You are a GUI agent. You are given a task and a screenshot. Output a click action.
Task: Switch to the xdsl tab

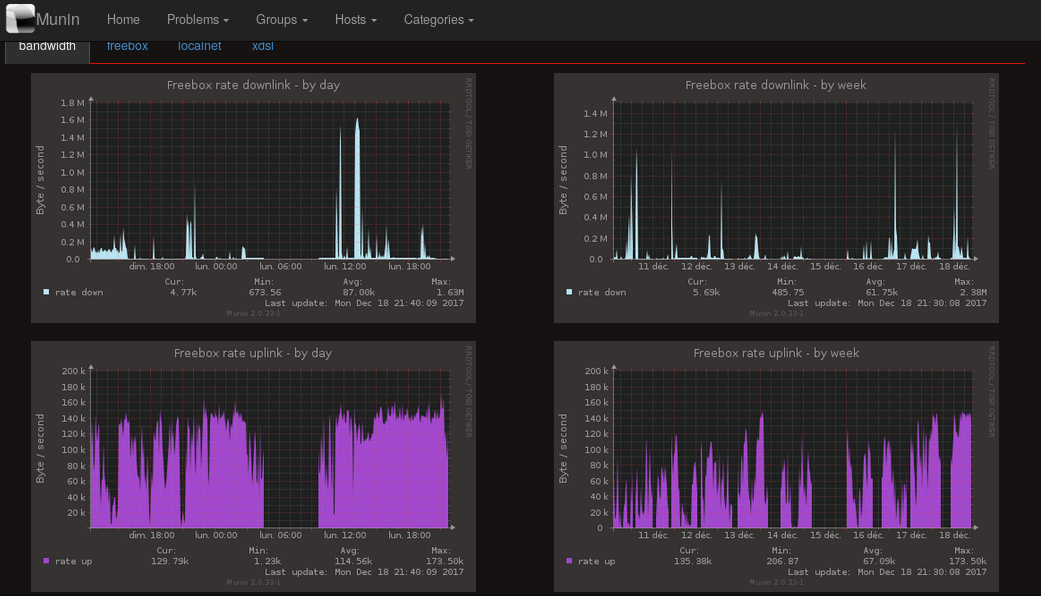pos(262,46)
